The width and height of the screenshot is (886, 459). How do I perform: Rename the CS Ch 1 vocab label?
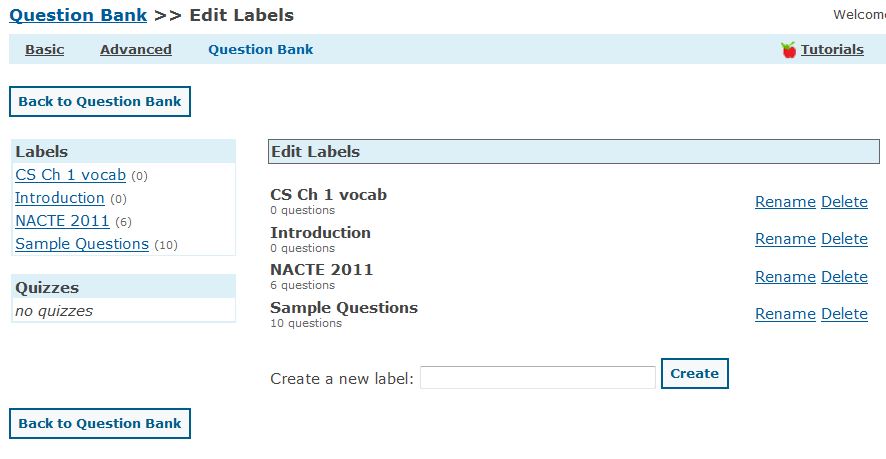[x=785, y=202]
